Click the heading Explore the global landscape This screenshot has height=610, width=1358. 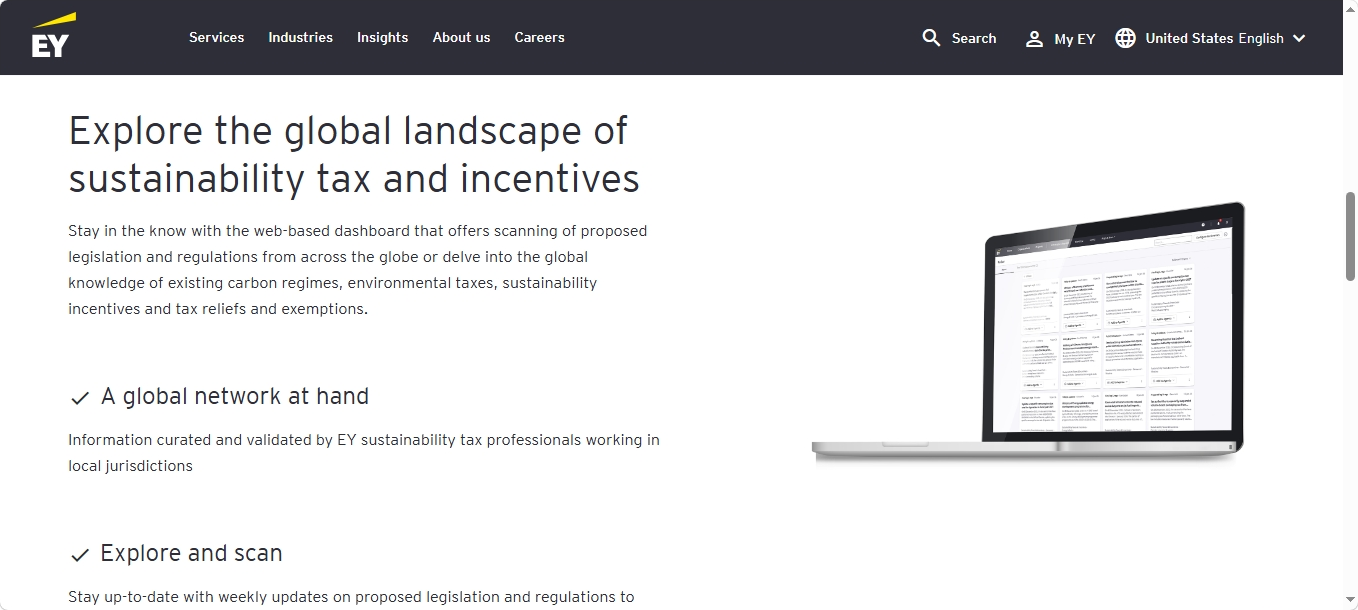(x=354, y=155)
